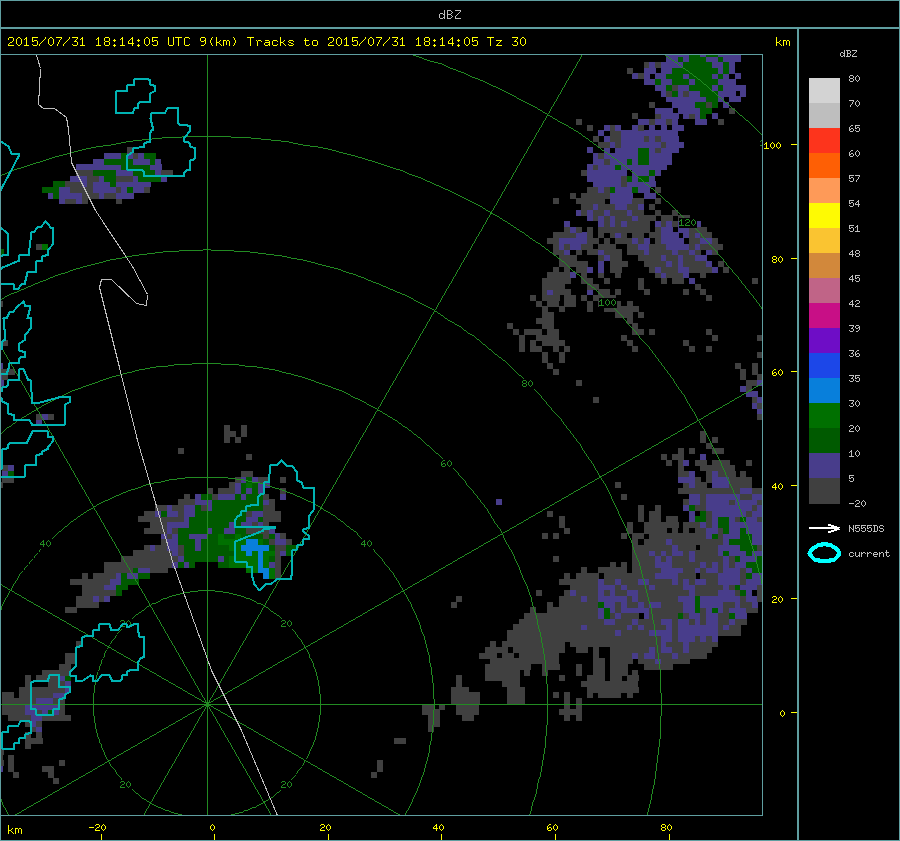
Task: Click the dBZ label above the color scale
Action: click(848, 53)
